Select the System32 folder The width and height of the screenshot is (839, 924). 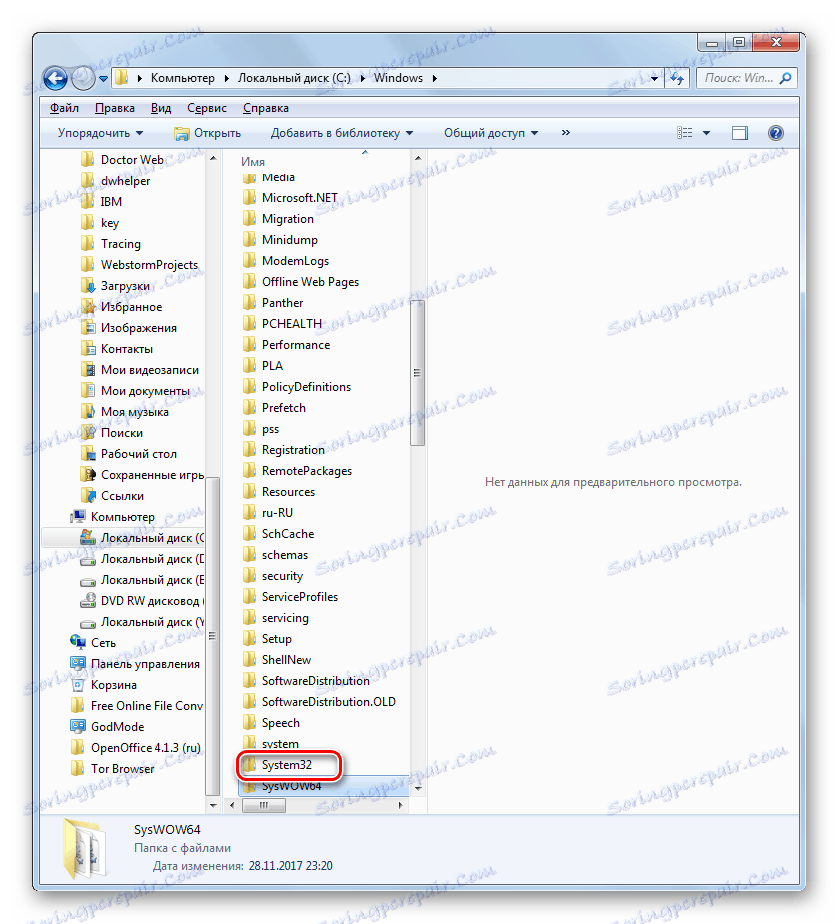(x=277, y=765)
